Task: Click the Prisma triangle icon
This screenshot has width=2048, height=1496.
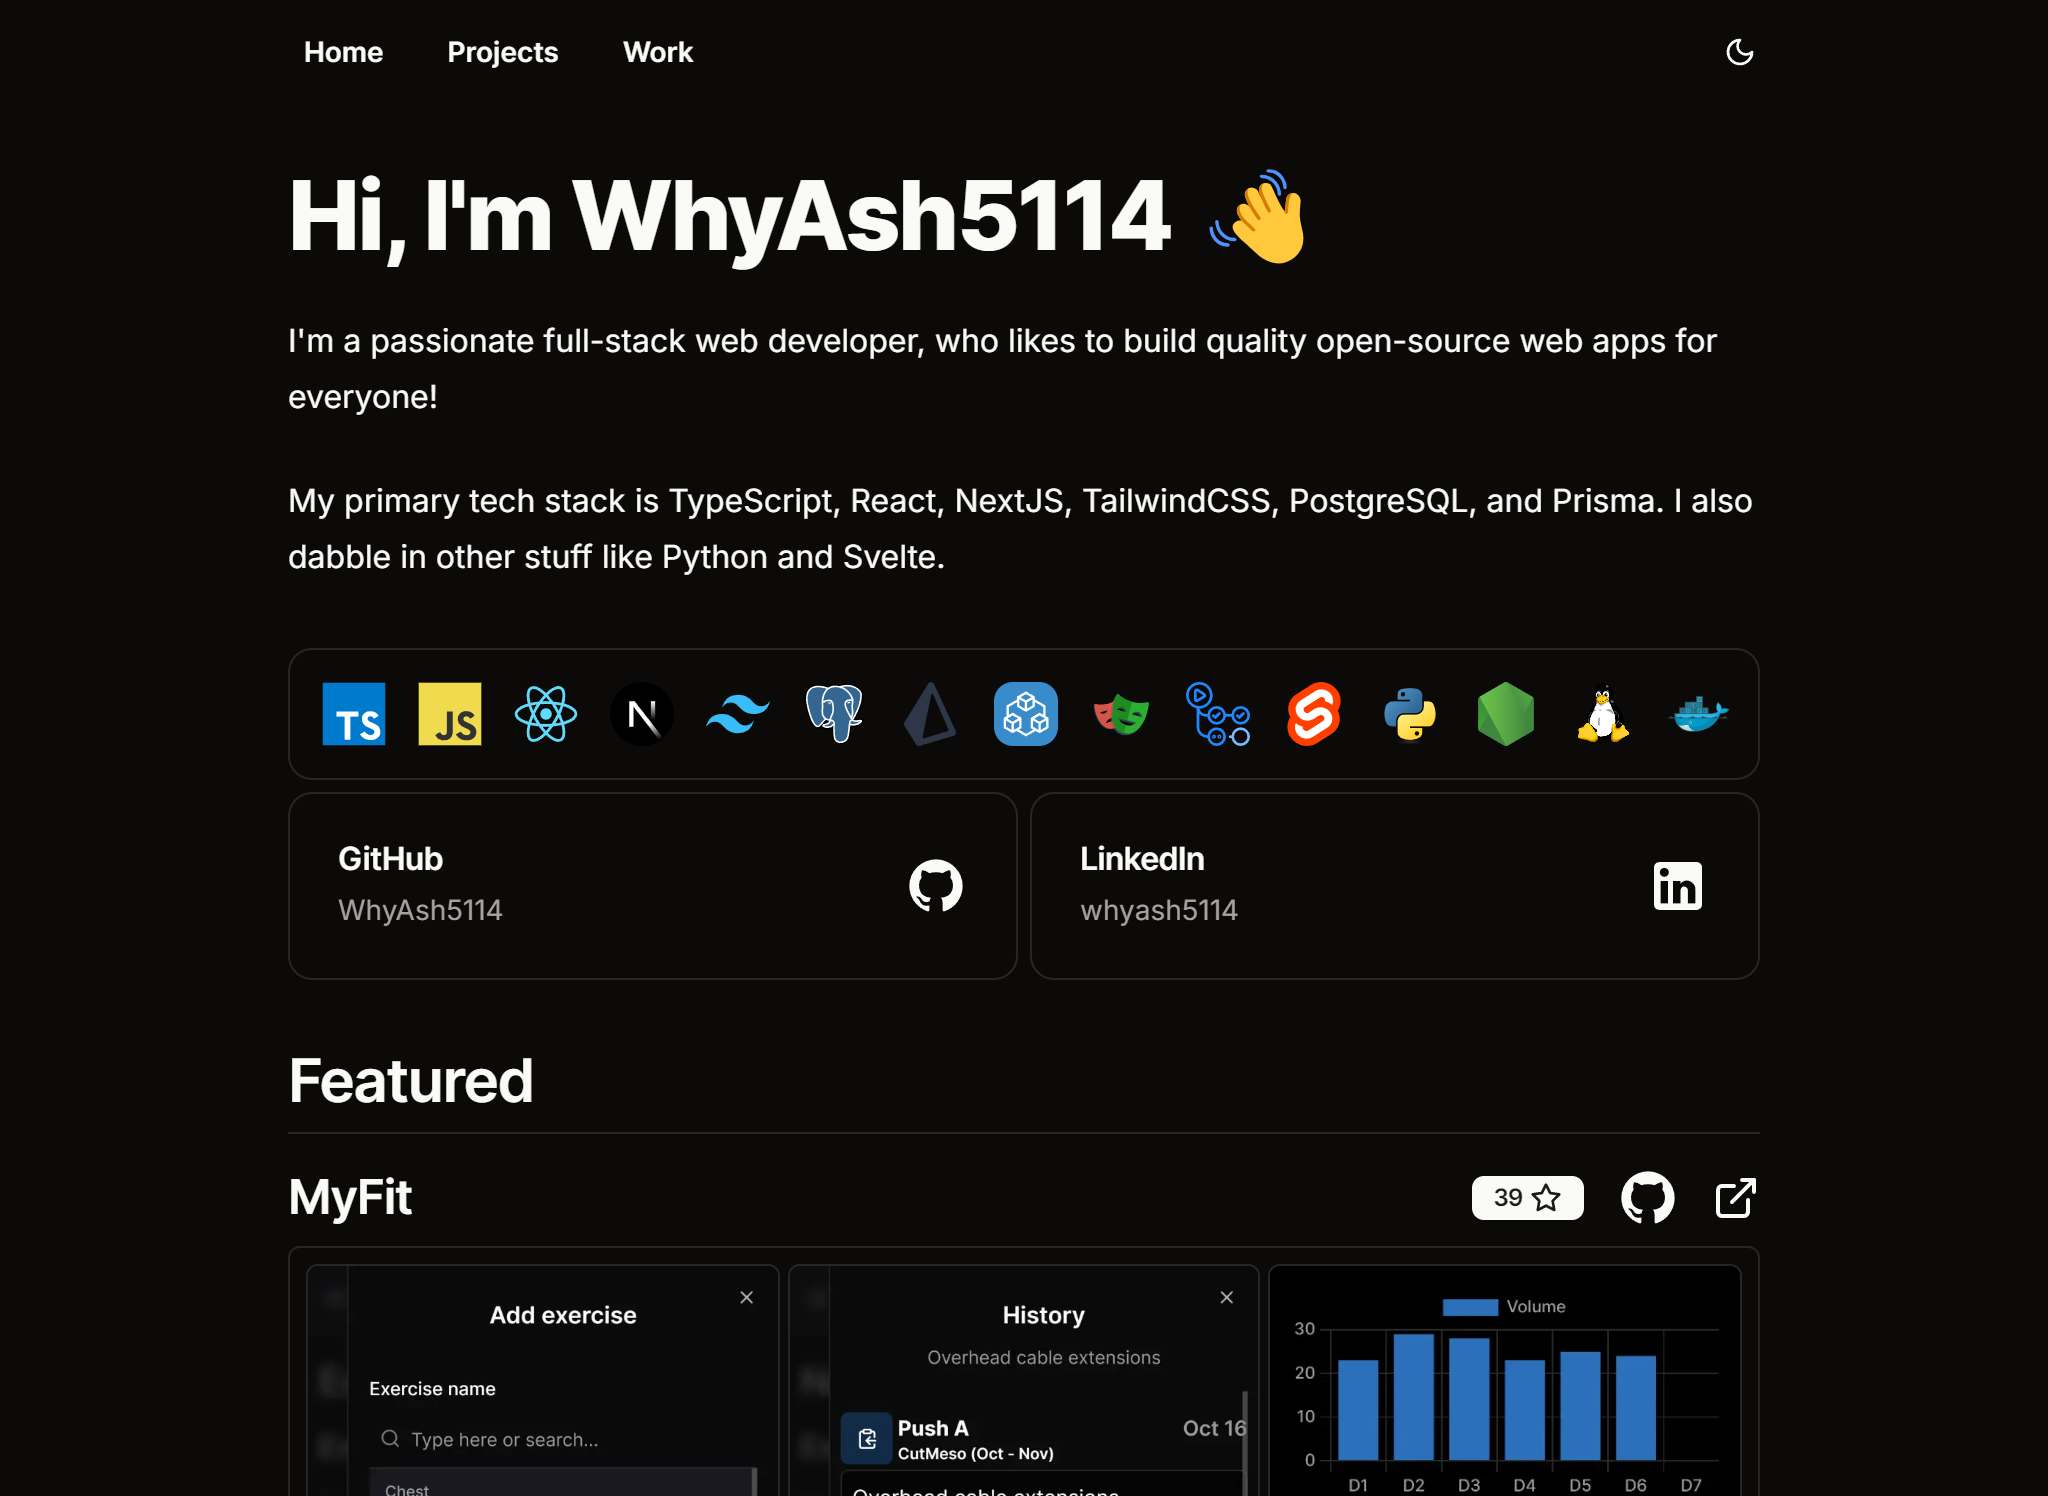Action: coord(930,714)
